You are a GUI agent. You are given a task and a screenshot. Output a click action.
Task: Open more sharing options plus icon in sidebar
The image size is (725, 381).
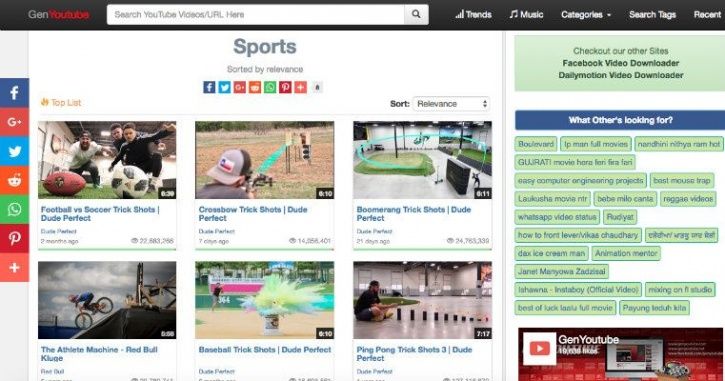click(x=14, y=267)
